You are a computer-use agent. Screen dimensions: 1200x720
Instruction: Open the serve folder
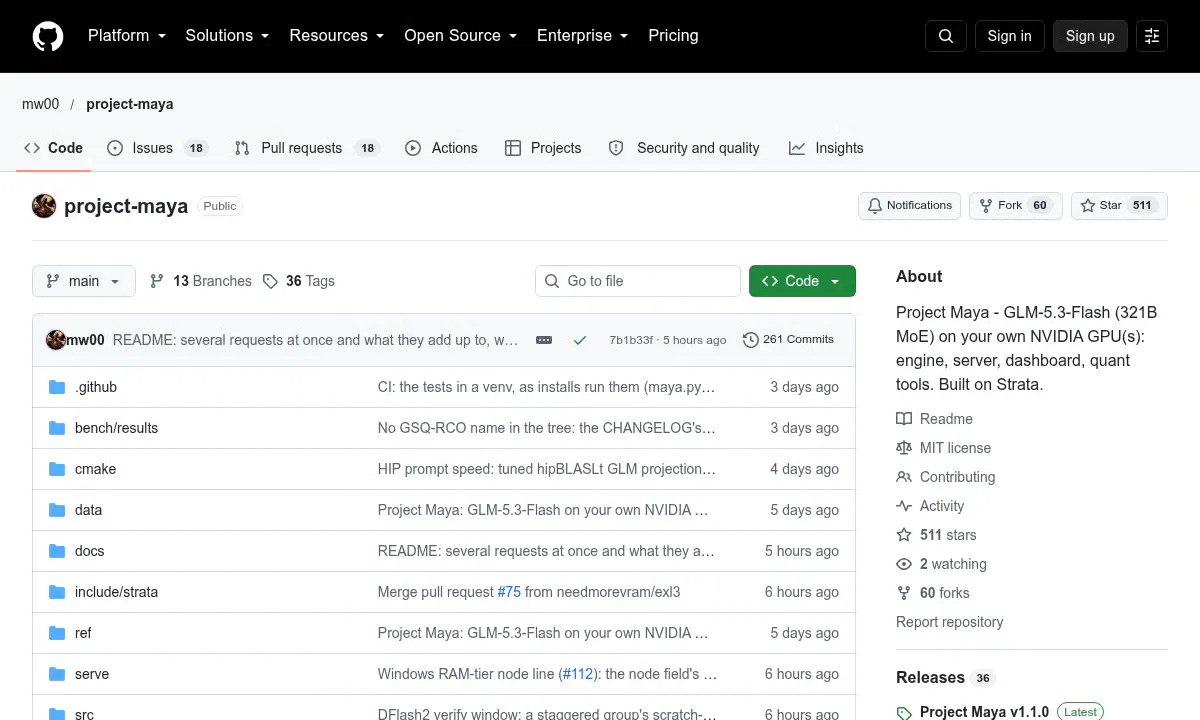coord(92,674)
